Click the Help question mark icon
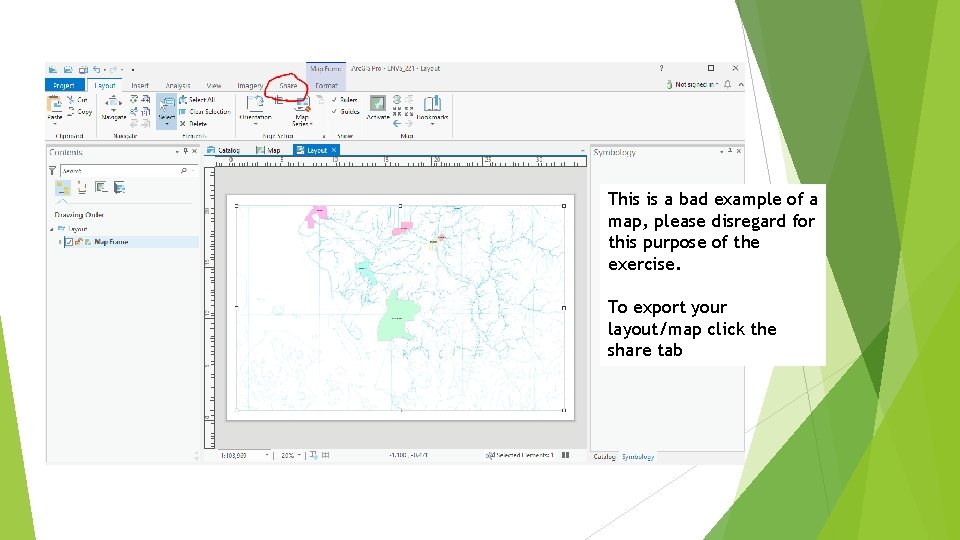The width and height of the screenshot is (960, 540). click(661, 68)
